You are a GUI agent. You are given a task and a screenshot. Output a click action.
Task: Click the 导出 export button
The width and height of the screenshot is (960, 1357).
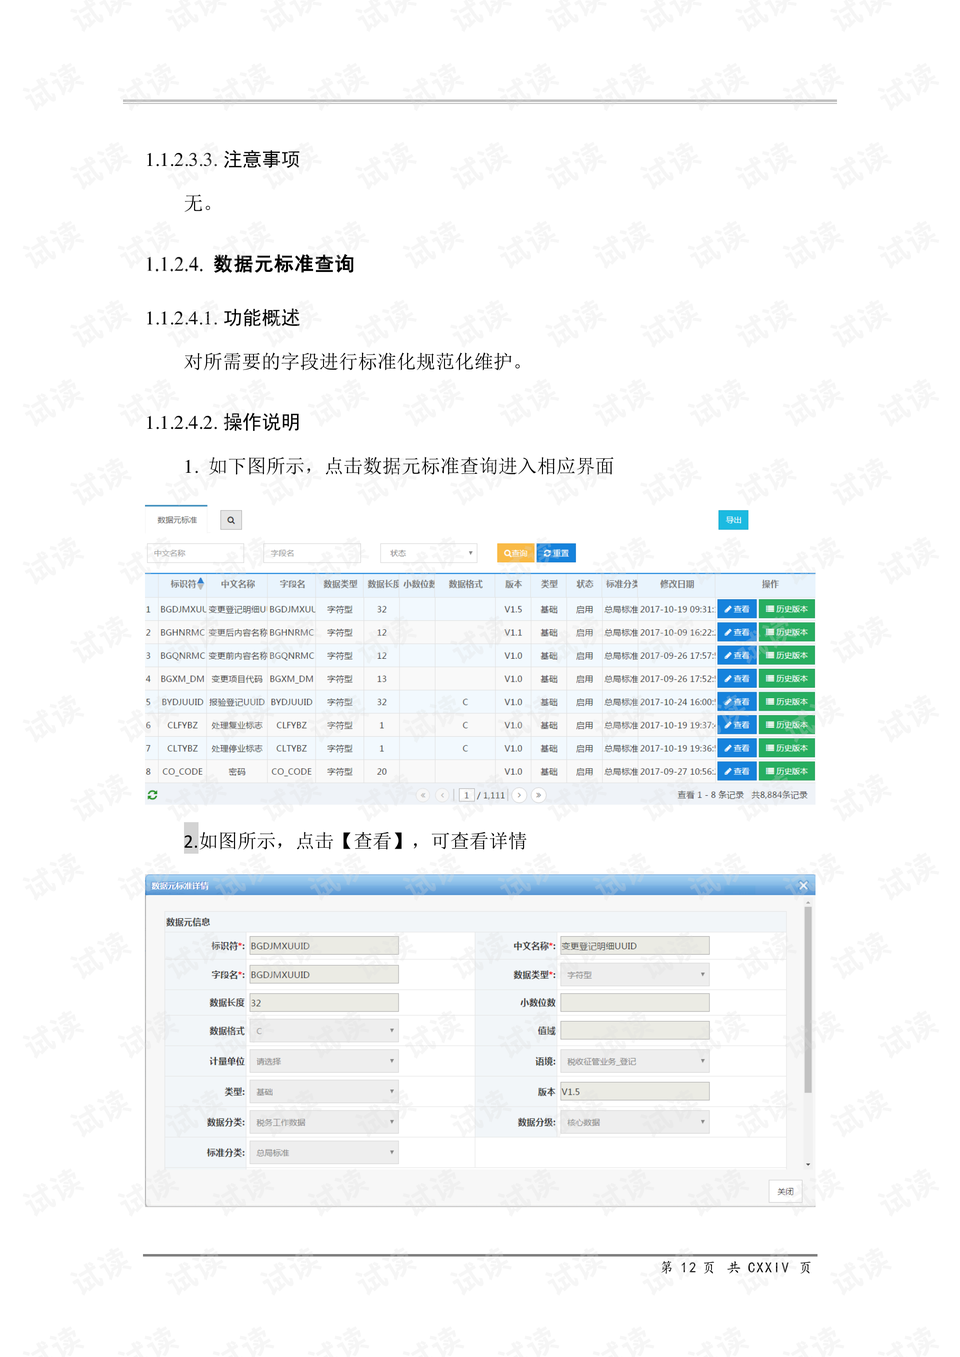coord(733,519)
